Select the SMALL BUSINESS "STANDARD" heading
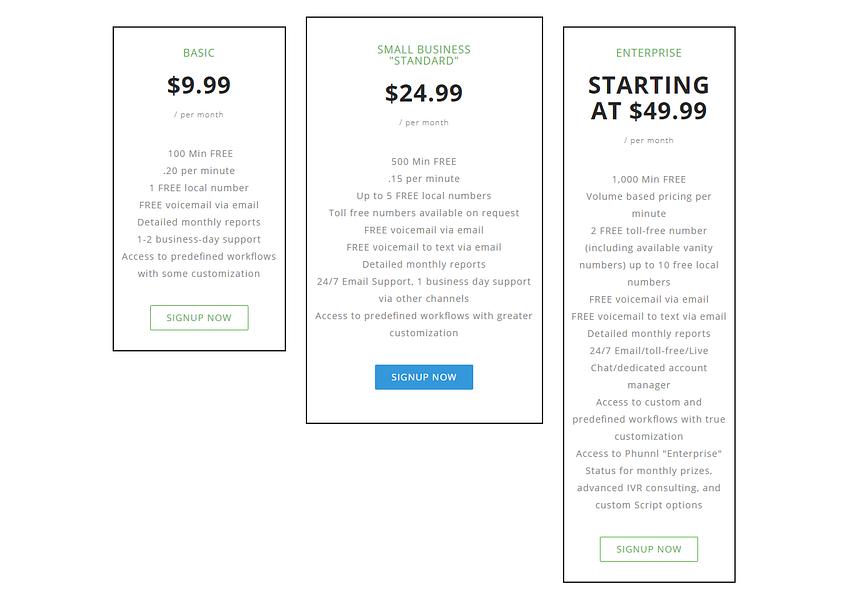 tap(424, 55)
